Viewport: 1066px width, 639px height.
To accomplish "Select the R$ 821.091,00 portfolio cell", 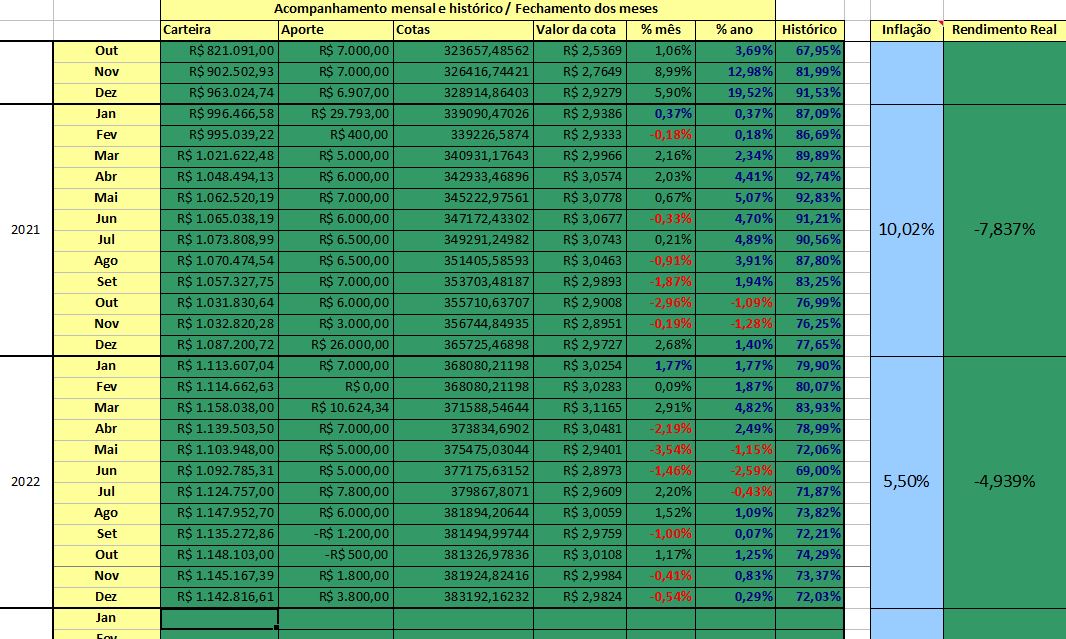I will pyautogui.click(x=220, y=51).
